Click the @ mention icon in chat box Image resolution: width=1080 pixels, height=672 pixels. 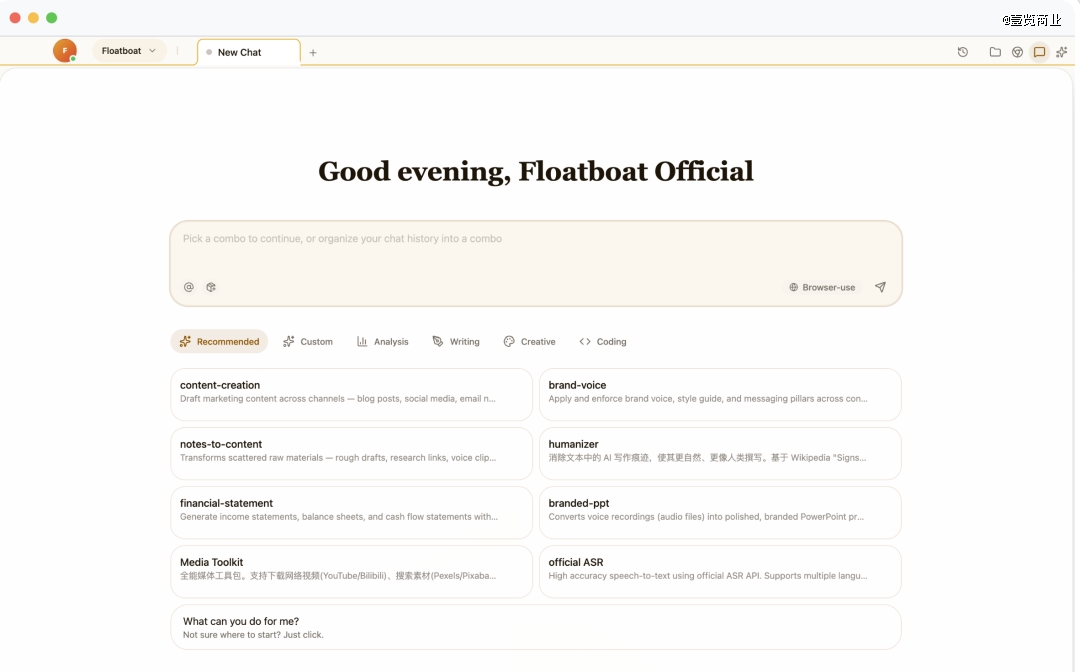coord(189,287)
